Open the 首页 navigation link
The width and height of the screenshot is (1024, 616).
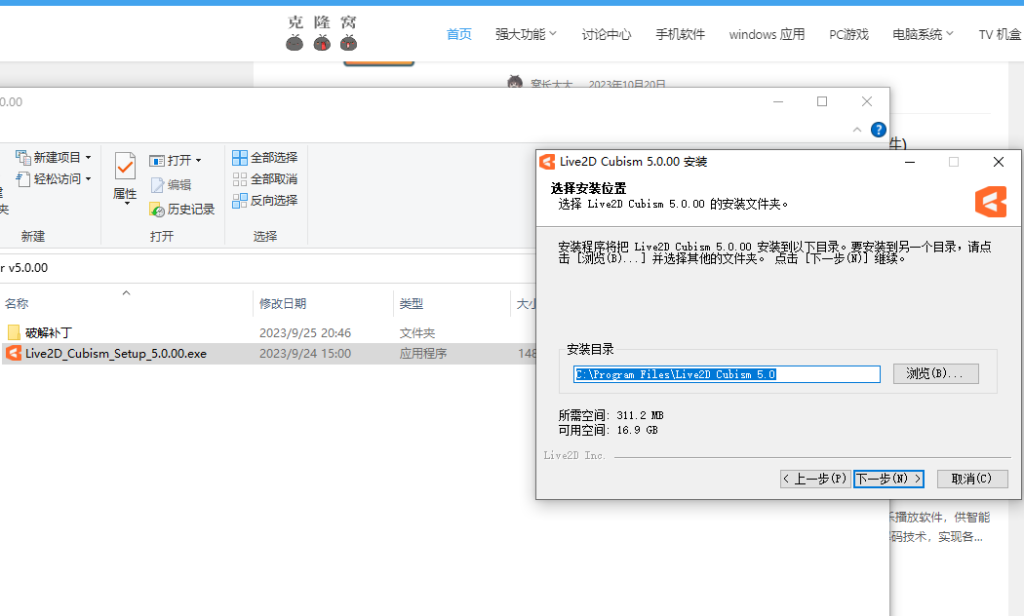point(458,34)
